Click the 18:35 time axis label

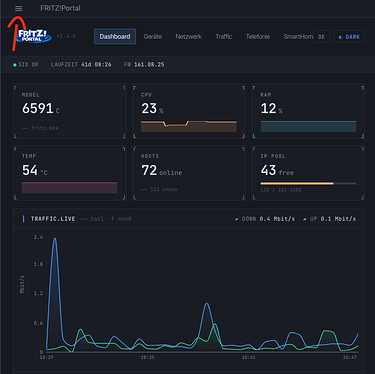[x=147, y=357]
